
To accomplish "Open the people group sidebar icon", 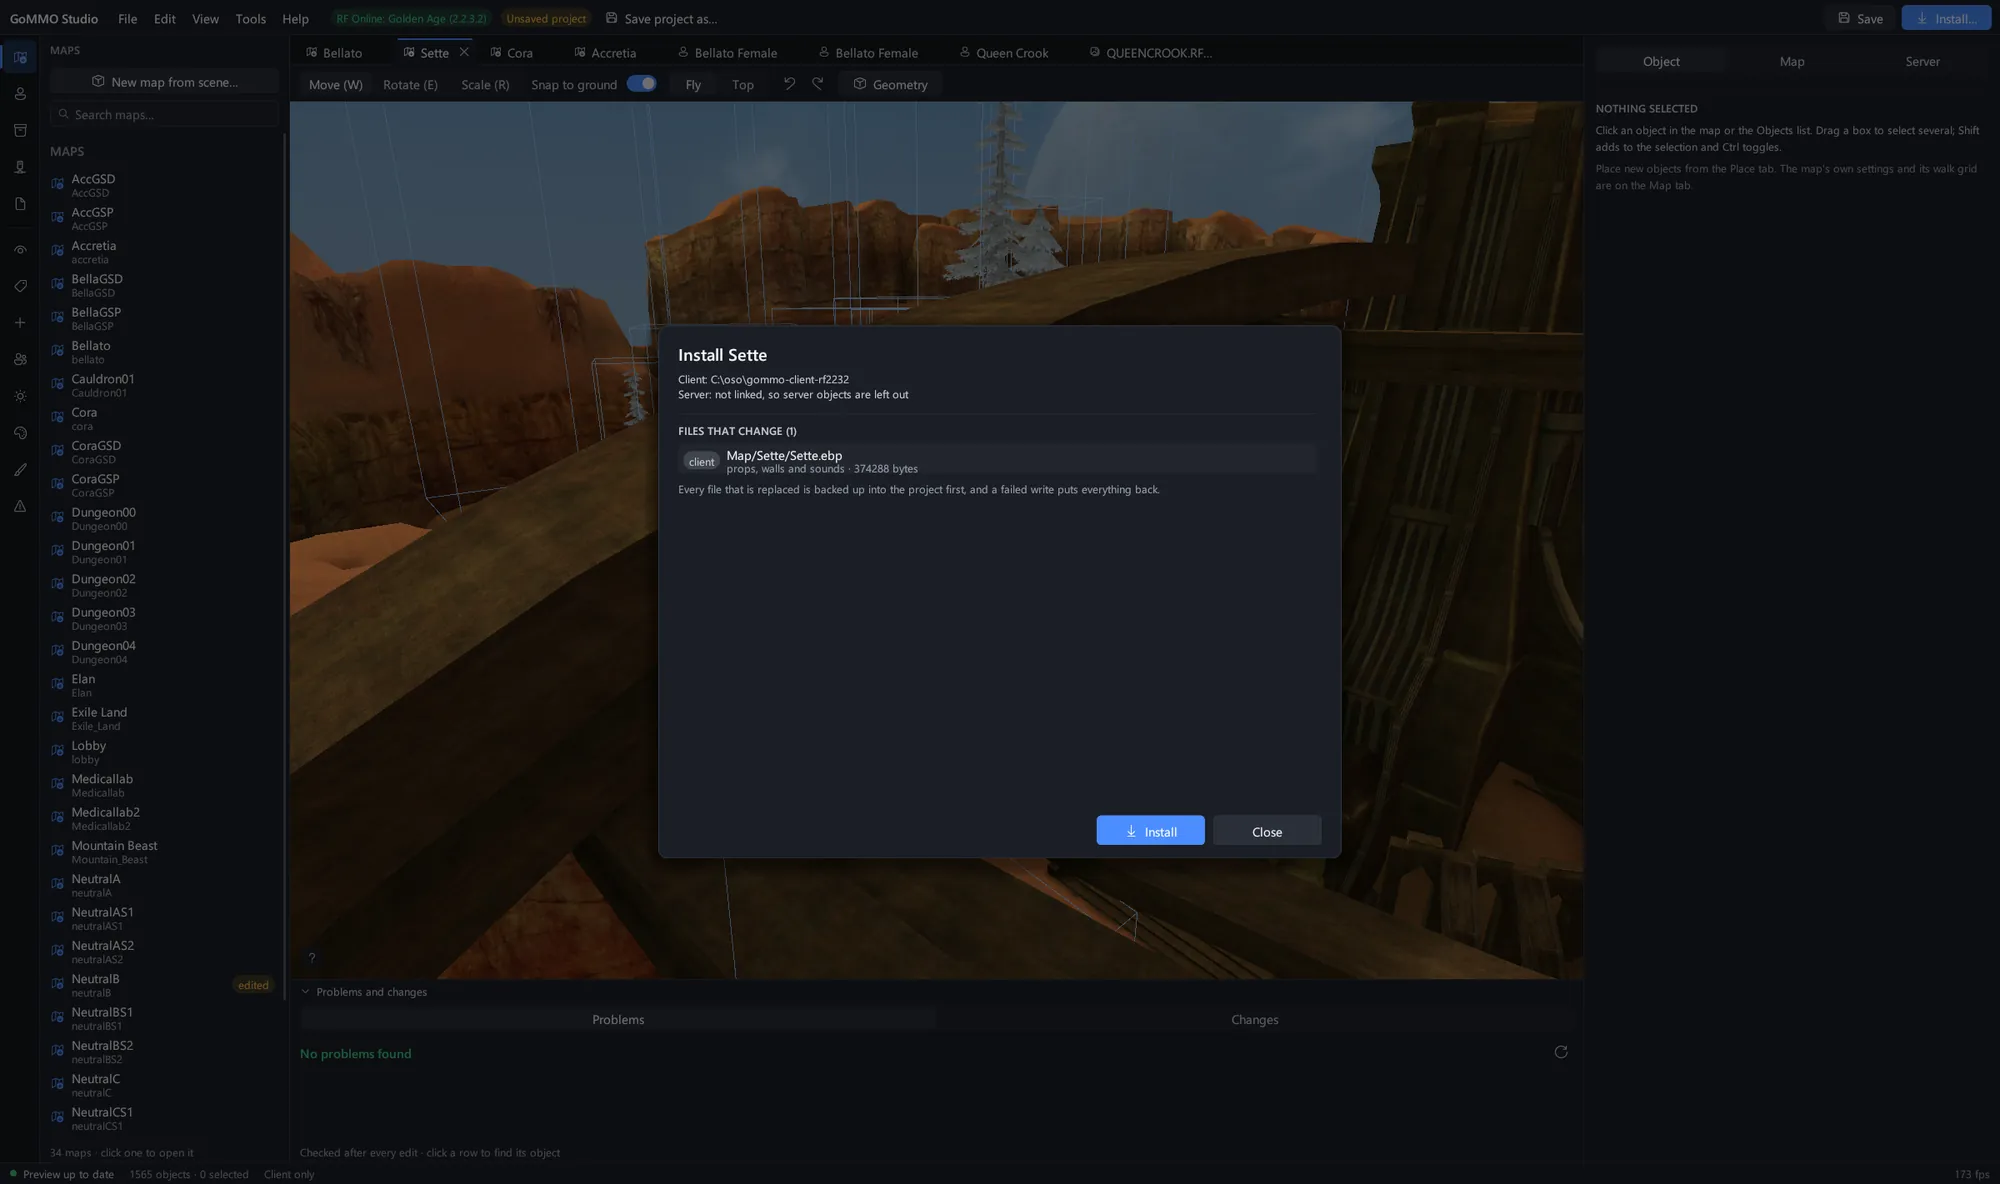I will point(20,359).
